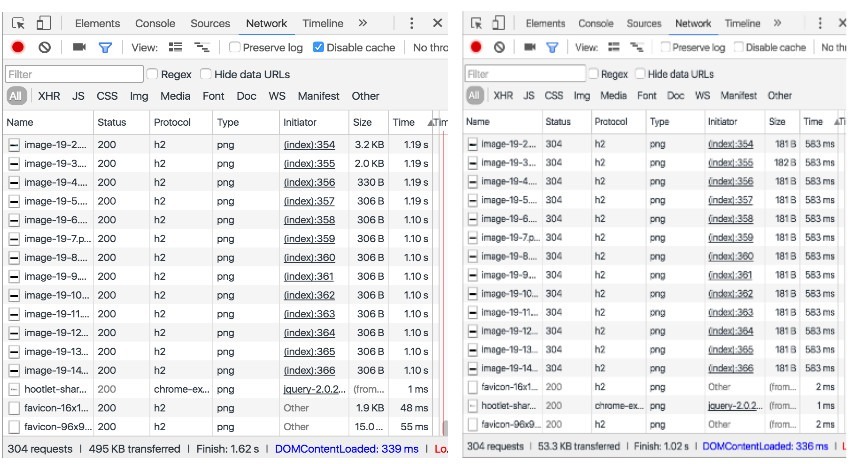Toggle the blue filter funnel icon in right panel
The image size is (853, 464).
[551, 47]
